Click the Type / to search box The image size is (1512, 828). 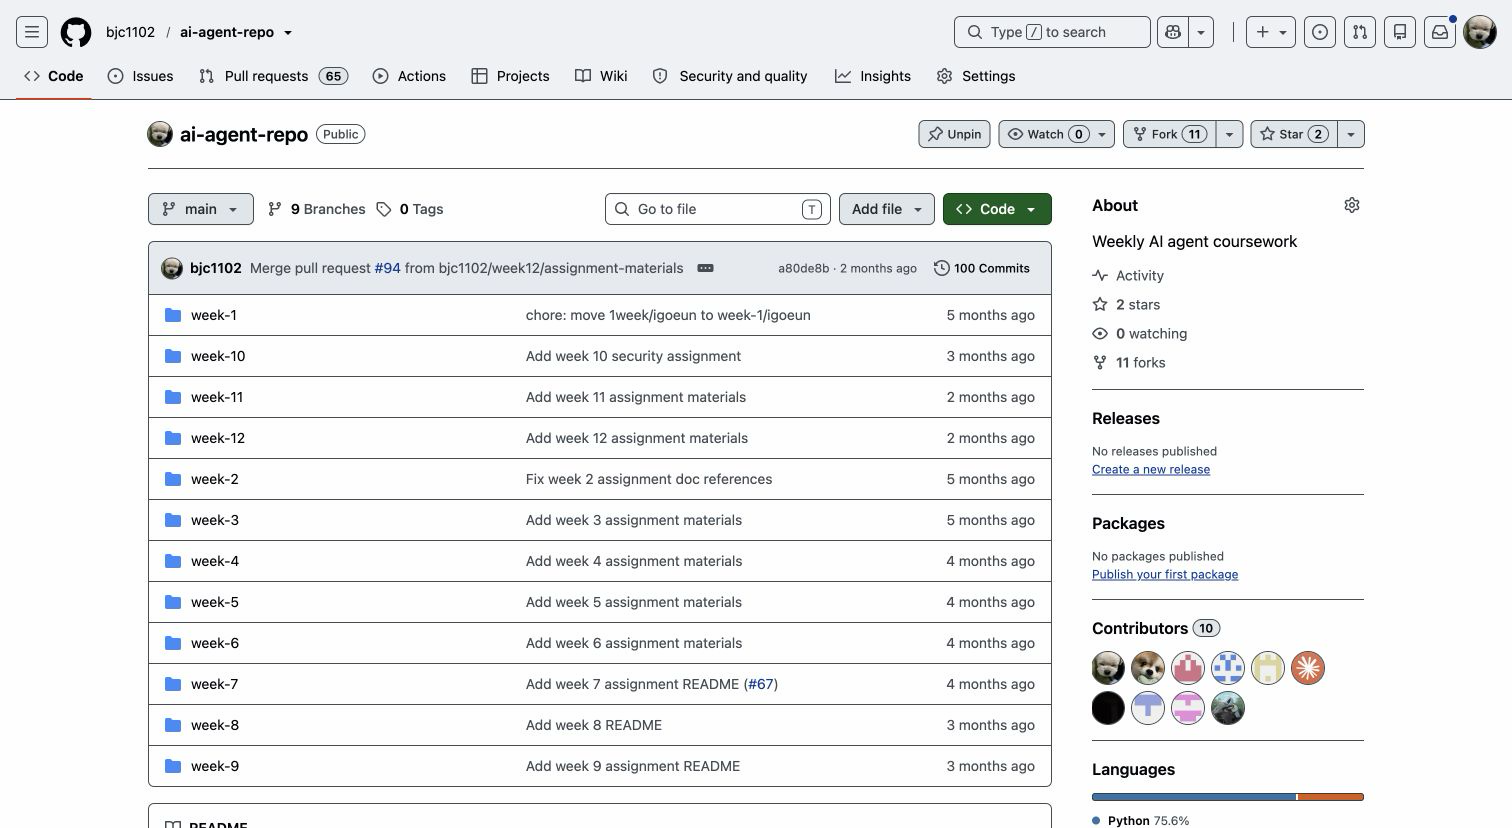pos(1052,32)
